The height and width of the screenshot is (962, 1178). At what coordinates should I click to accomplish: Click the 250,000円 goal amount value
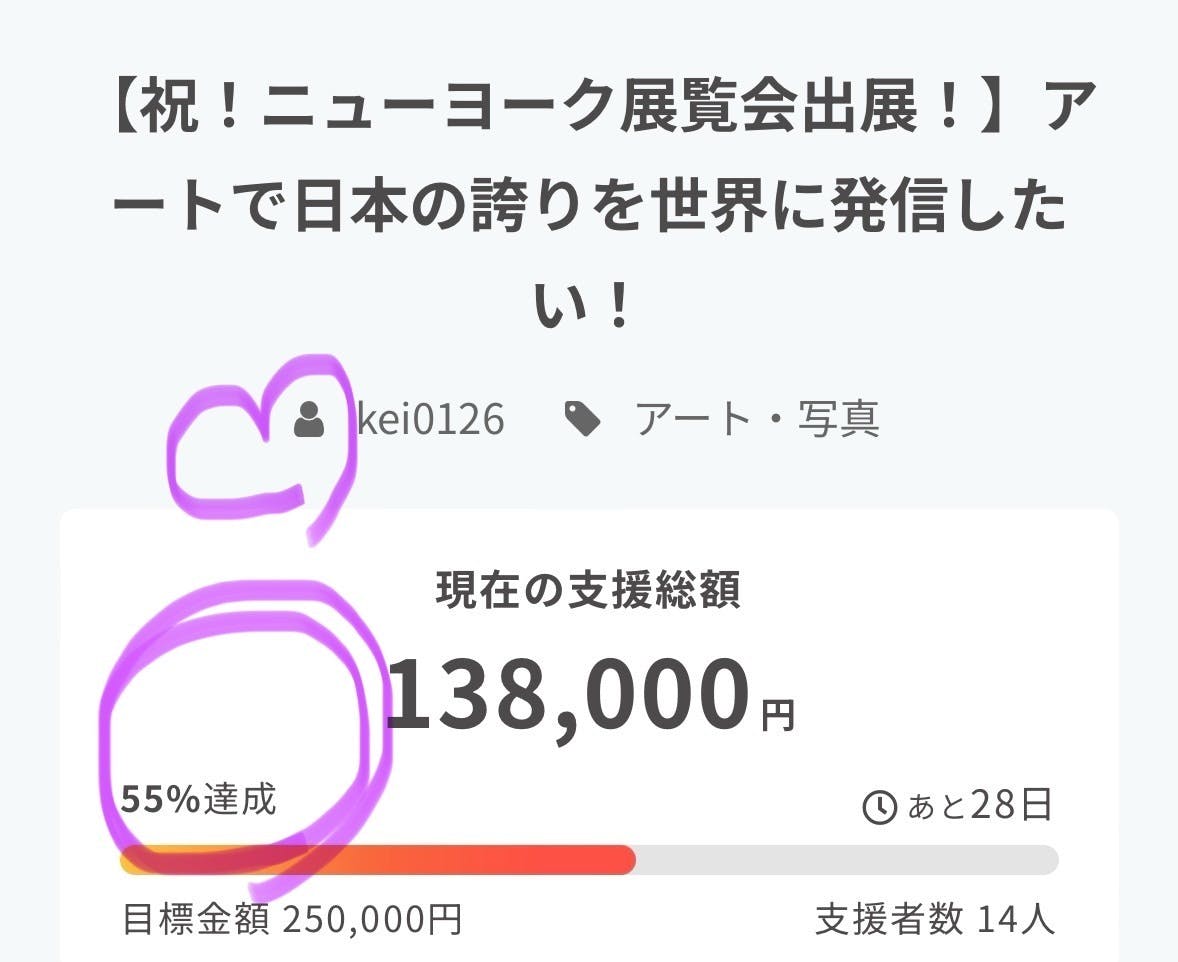point(372,918)
